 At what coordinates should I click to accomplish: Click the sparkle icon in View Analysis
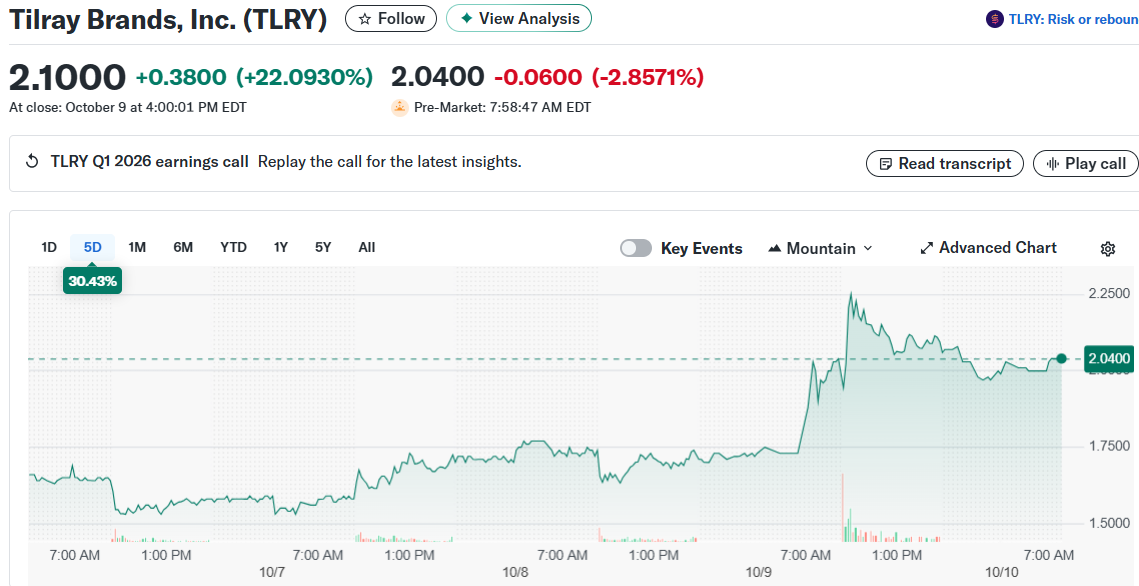pyautogui.click(x=466, y=19)
